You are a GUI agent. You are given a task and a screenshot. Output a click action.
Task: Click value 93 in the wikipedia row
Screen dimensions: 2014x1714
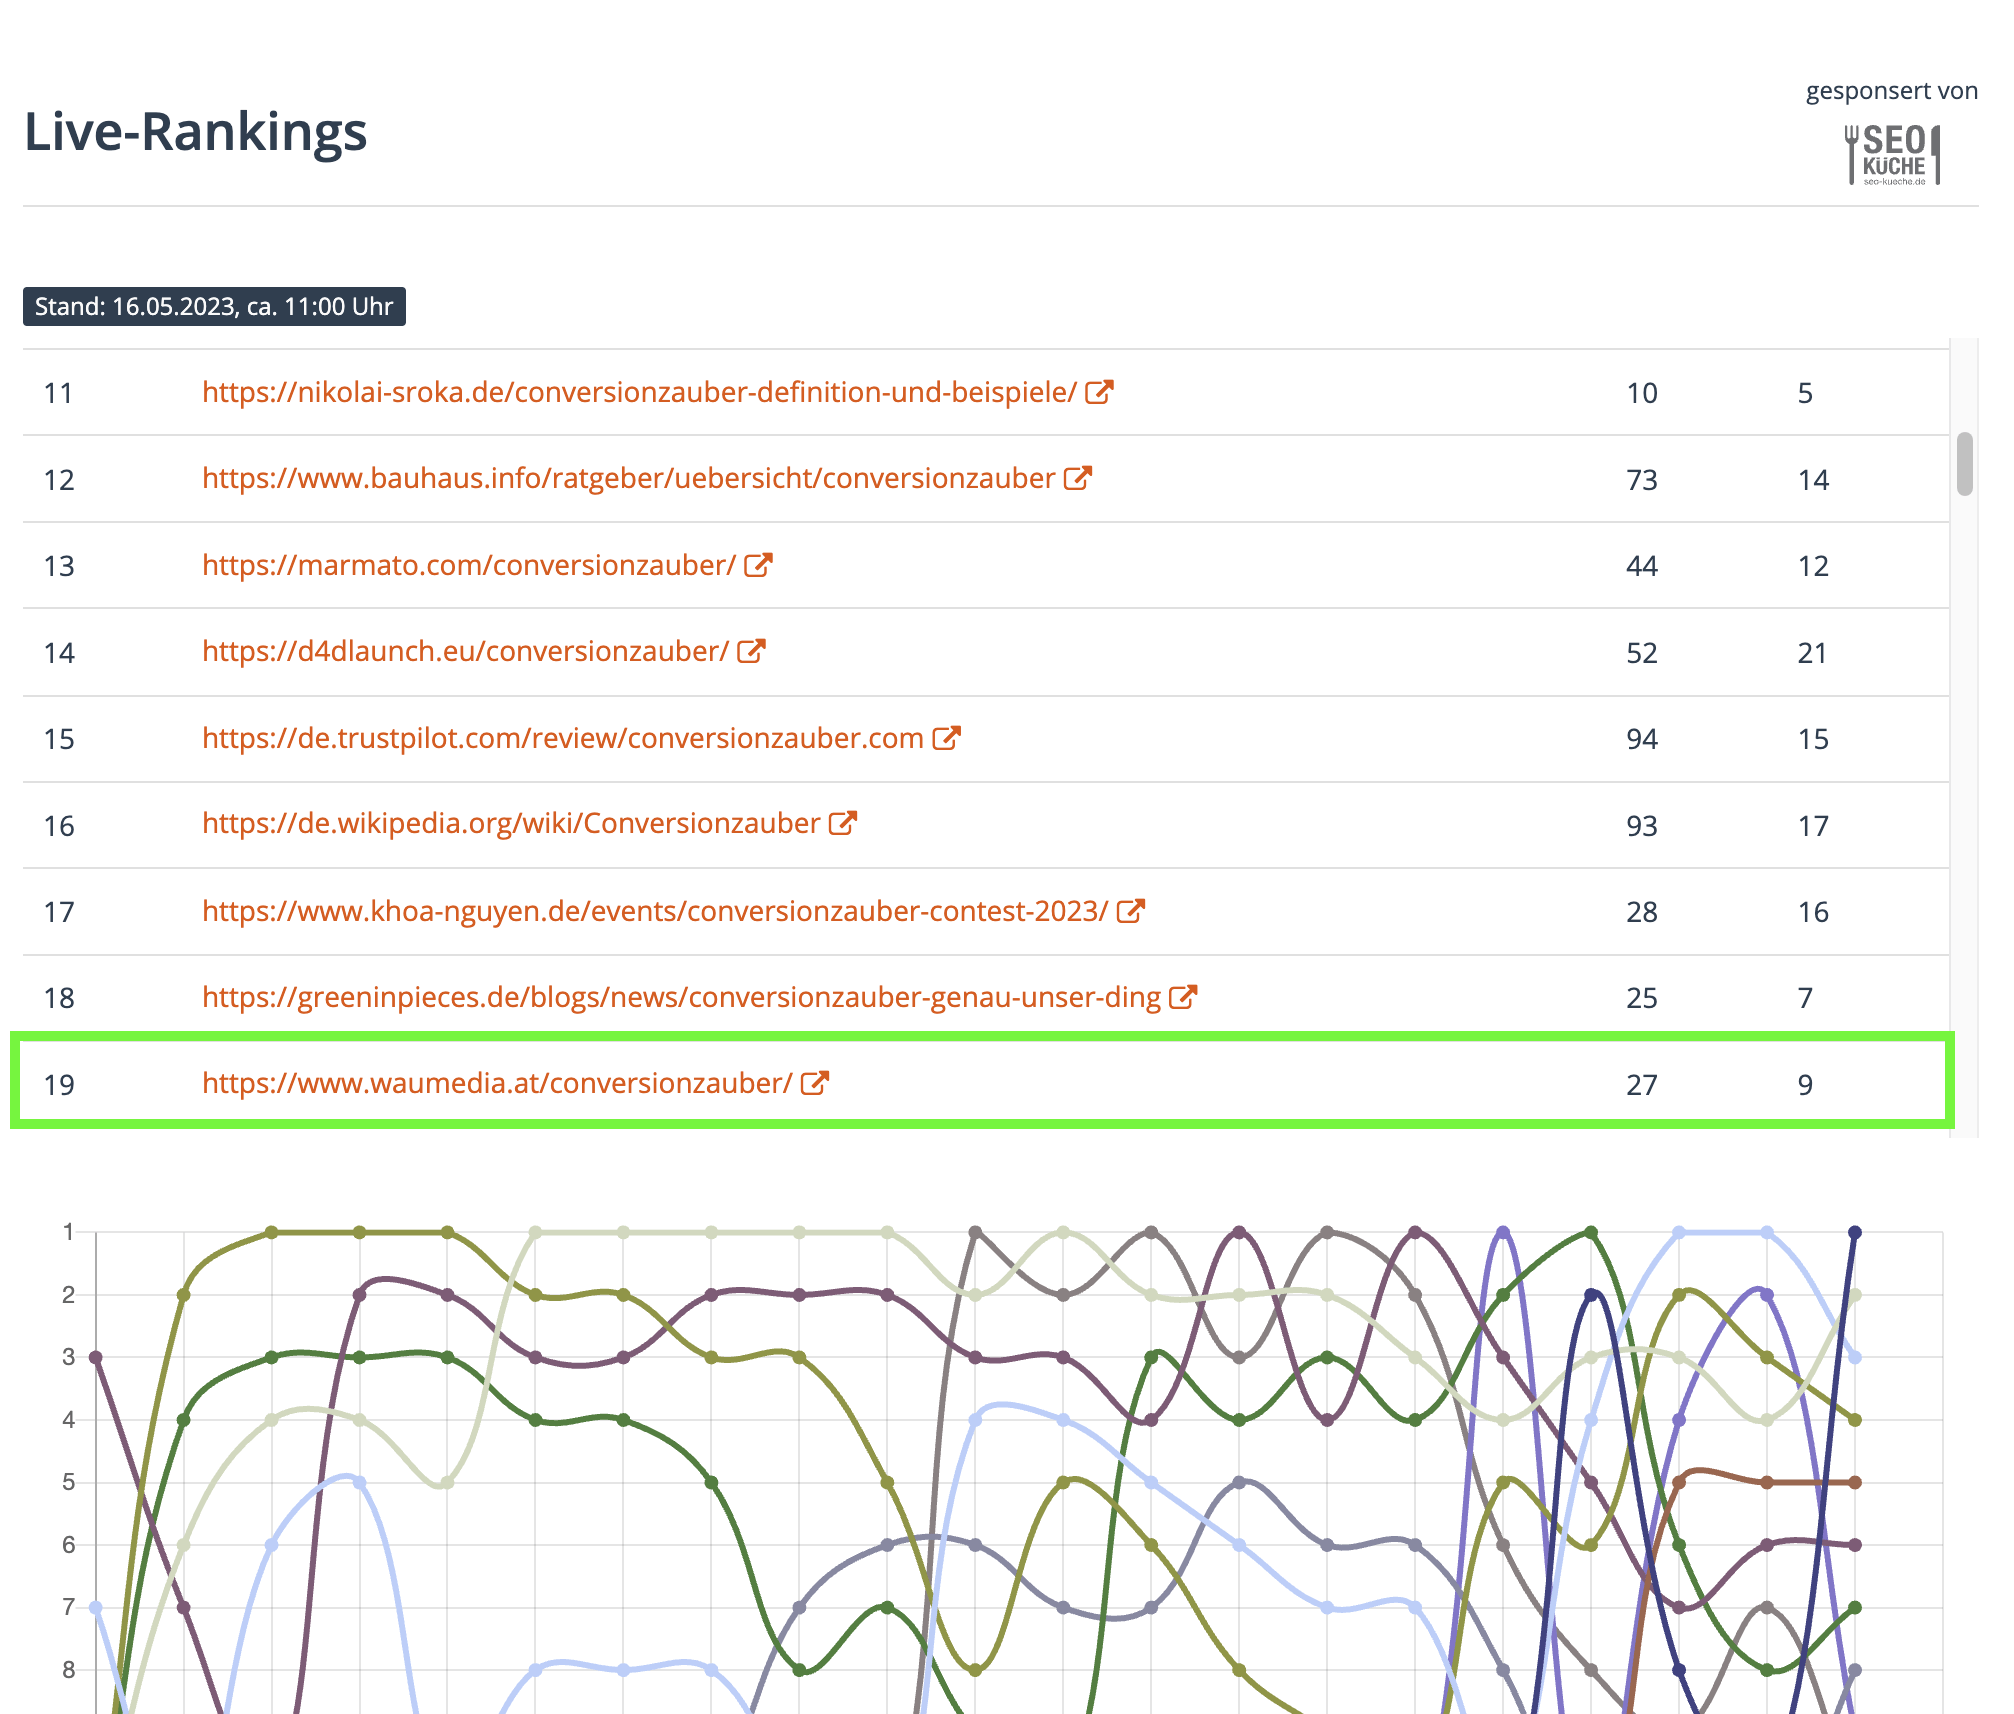pyautogui.click(x=1641, y=826)
